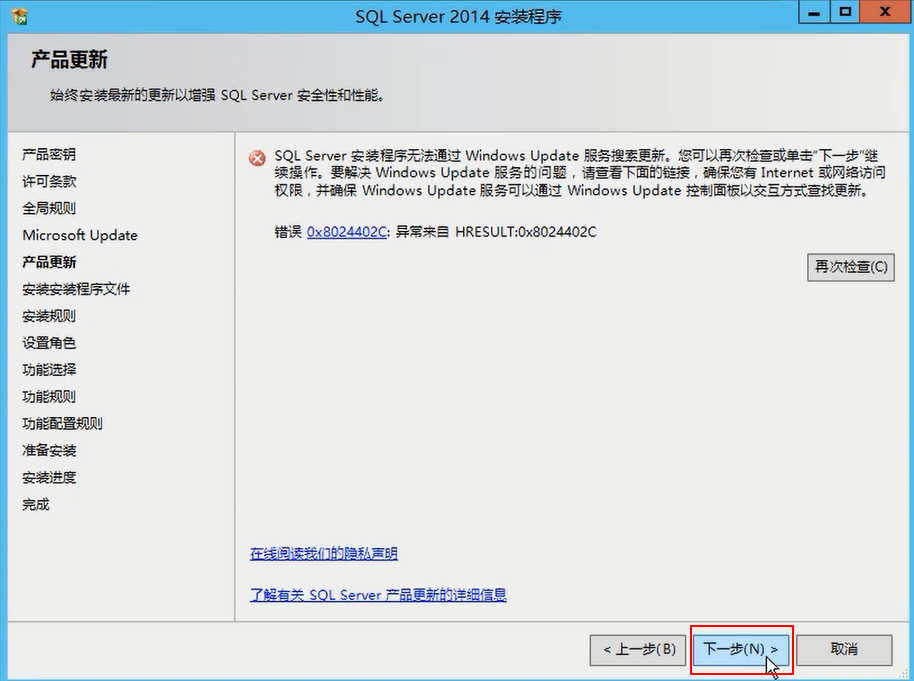Select the 设置角色 step in the sidebar
Viewport: 914px width, 681px height.
pos(49,343)
